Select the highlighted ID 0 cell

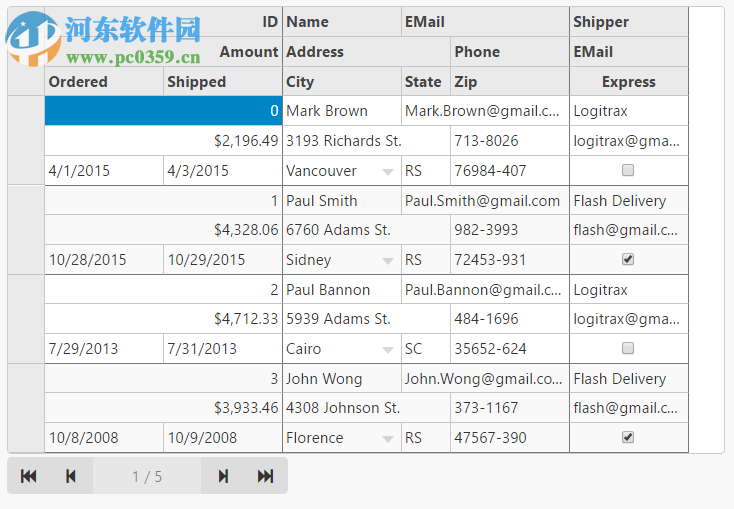tap(163, 111)
